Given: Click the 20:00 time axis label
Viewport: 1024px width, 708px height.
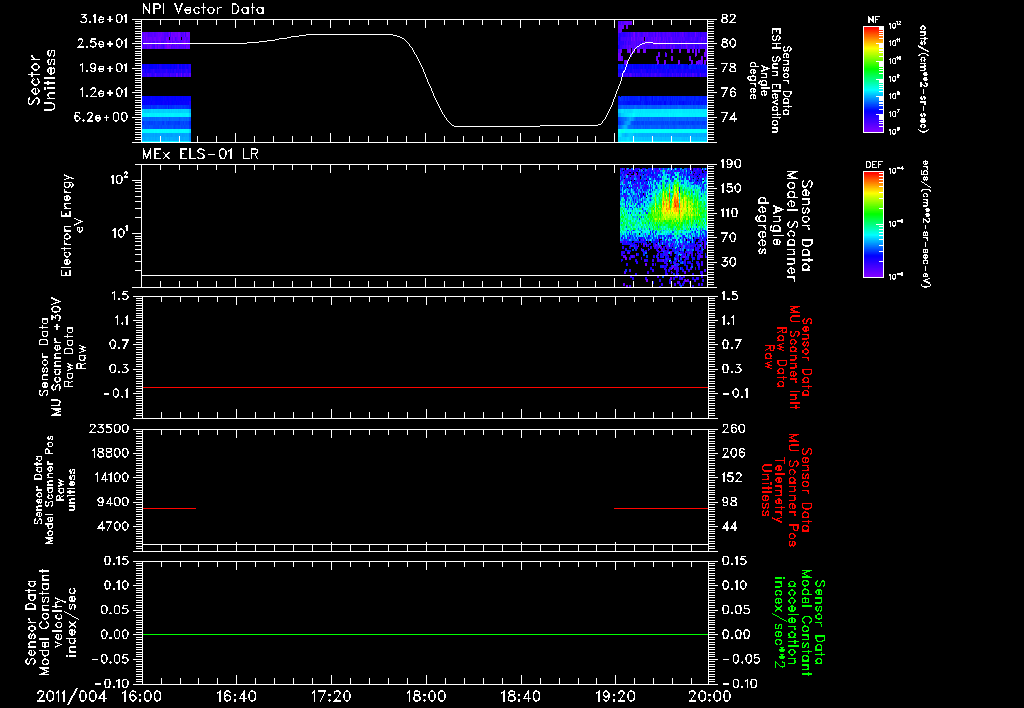Looking at the screenshot, I should coord(710,696).
